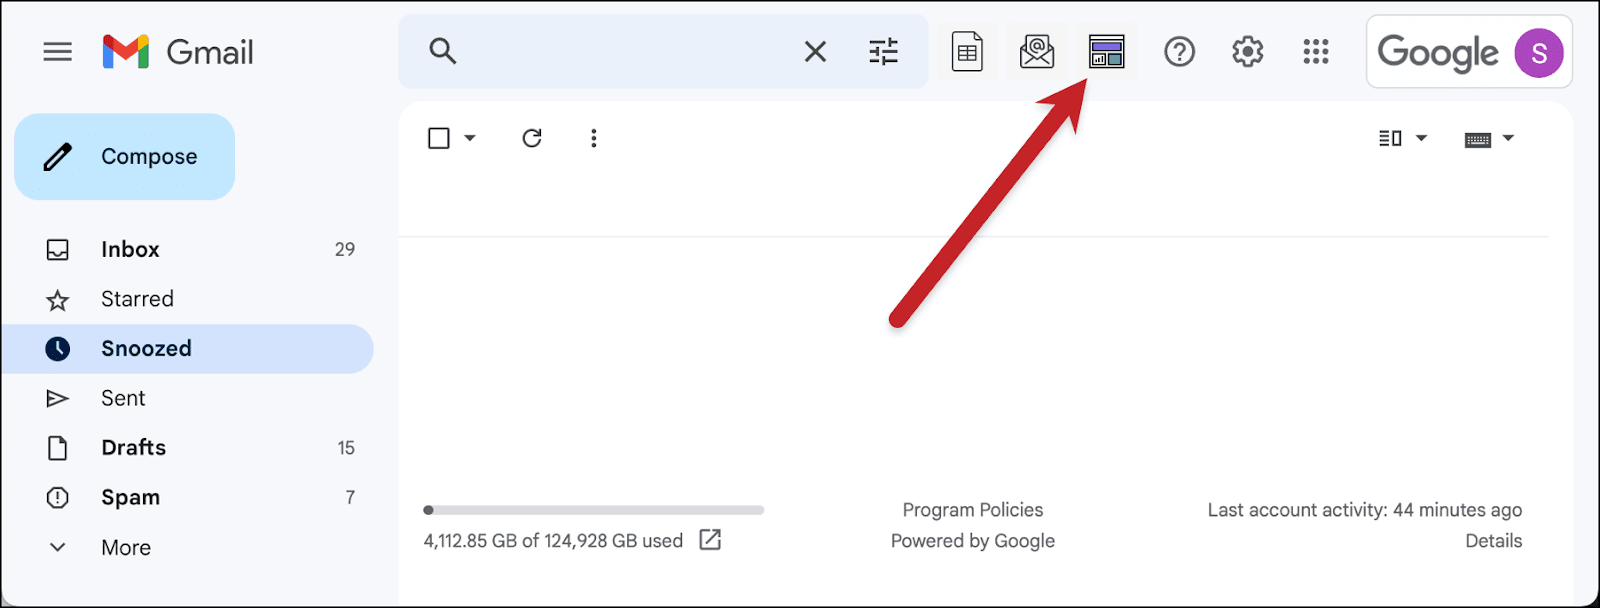Open the main menu hamburger icon
Screen dimensions: 1600x608
[58, 51]
